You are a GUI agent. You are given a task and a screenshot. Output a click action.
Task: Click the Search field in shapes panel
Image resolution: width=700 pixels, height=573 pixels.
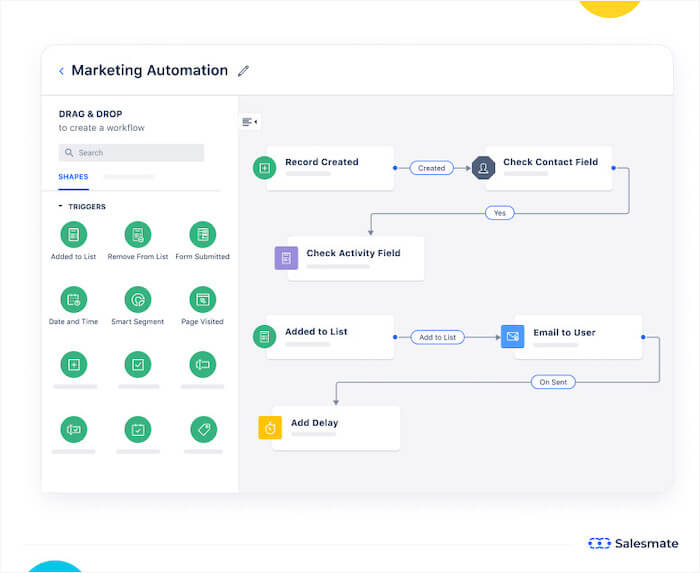point(131,153)
